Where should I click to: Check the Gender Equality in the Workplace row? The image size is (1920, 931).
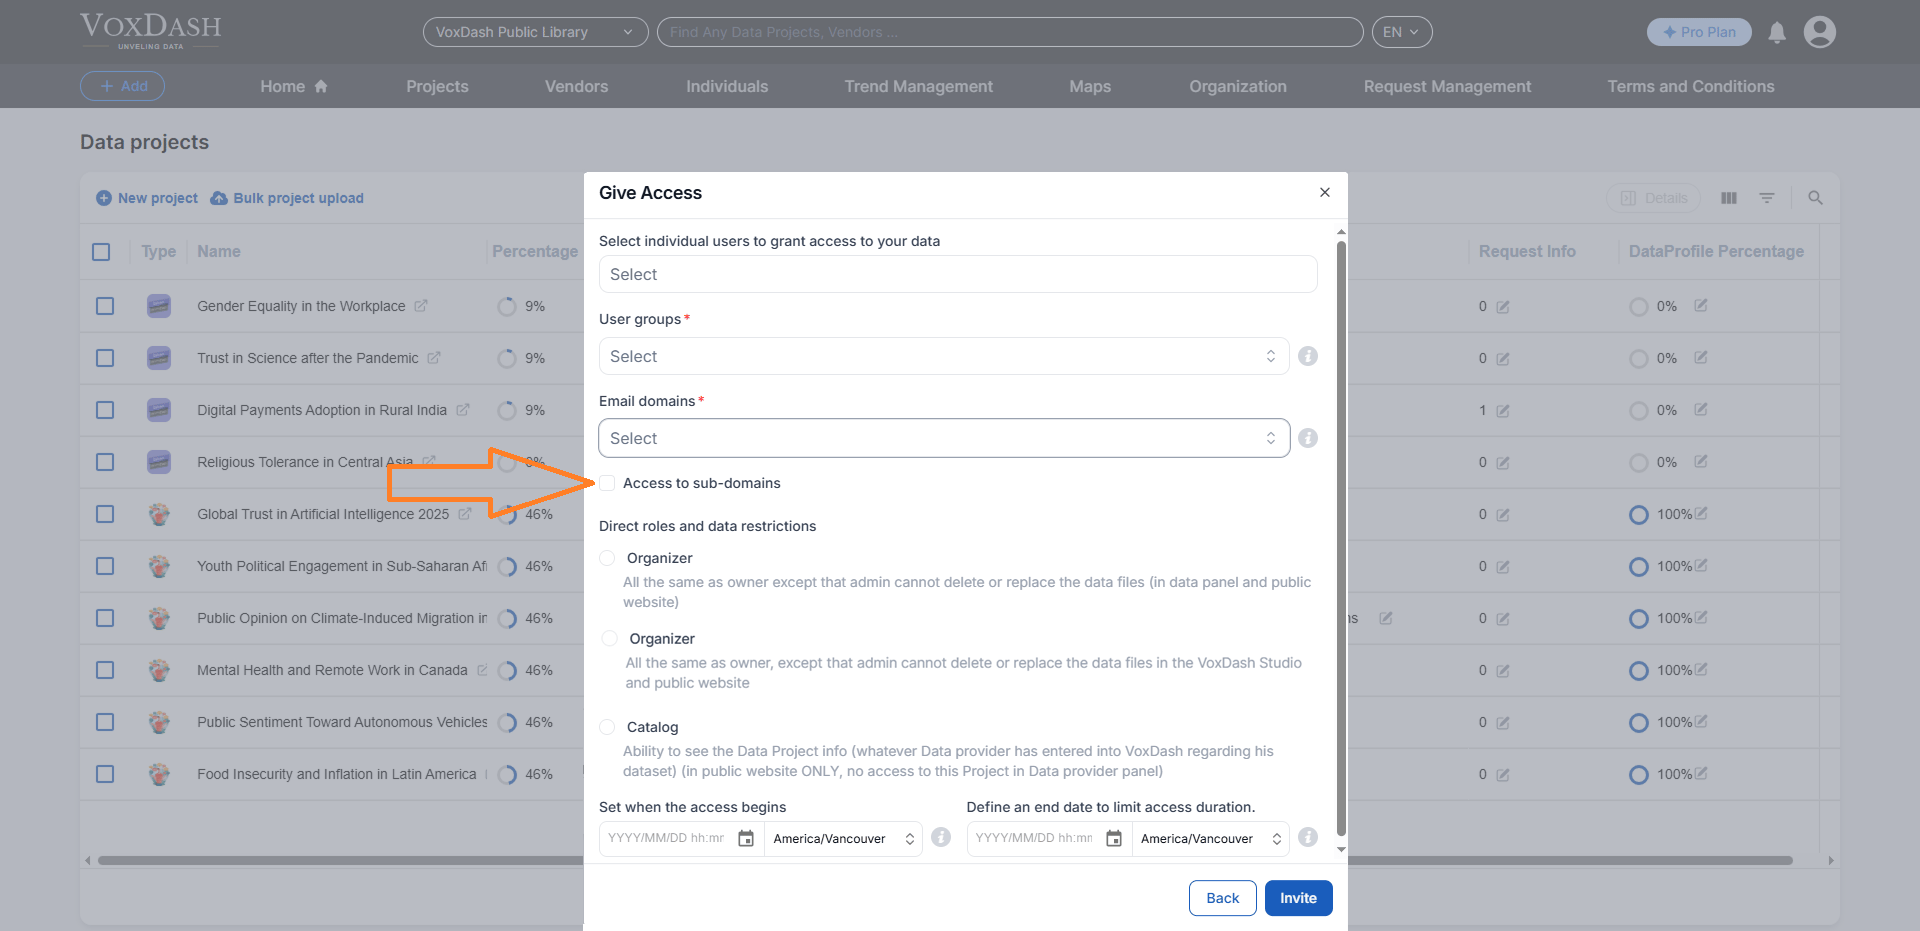[x=105, y=306]
